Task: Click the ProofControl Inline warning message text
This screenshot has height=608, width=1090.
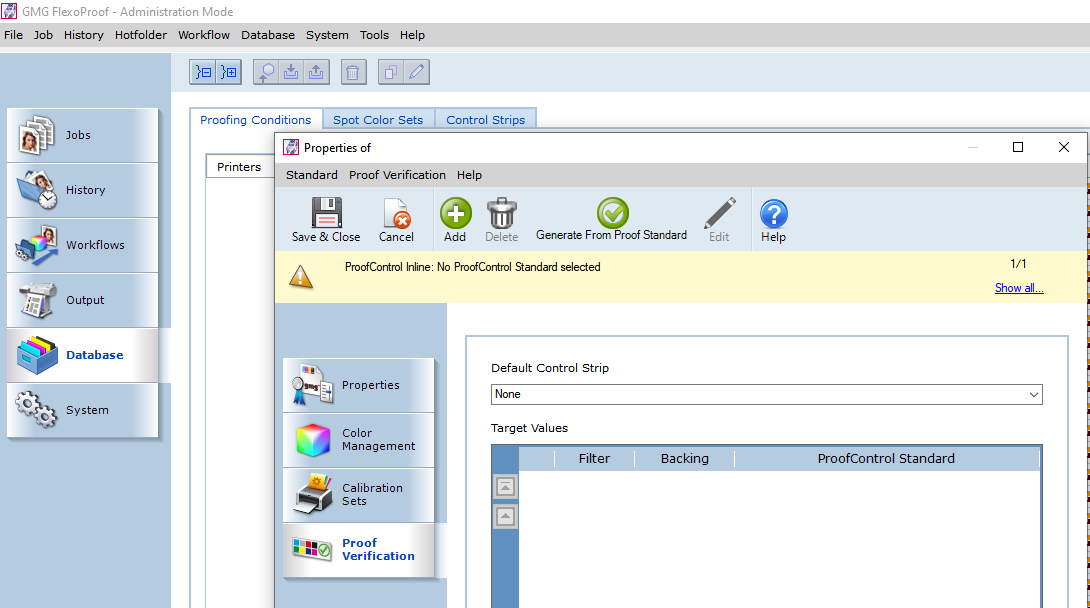Action: (473, 267)
